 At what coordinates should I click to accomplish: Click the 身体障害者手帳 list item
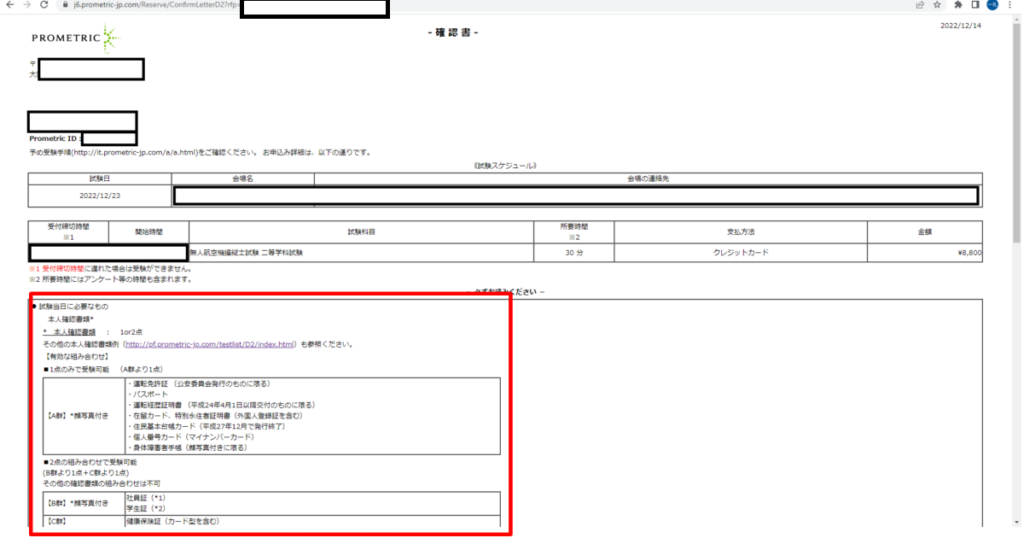tap(187, 448)
